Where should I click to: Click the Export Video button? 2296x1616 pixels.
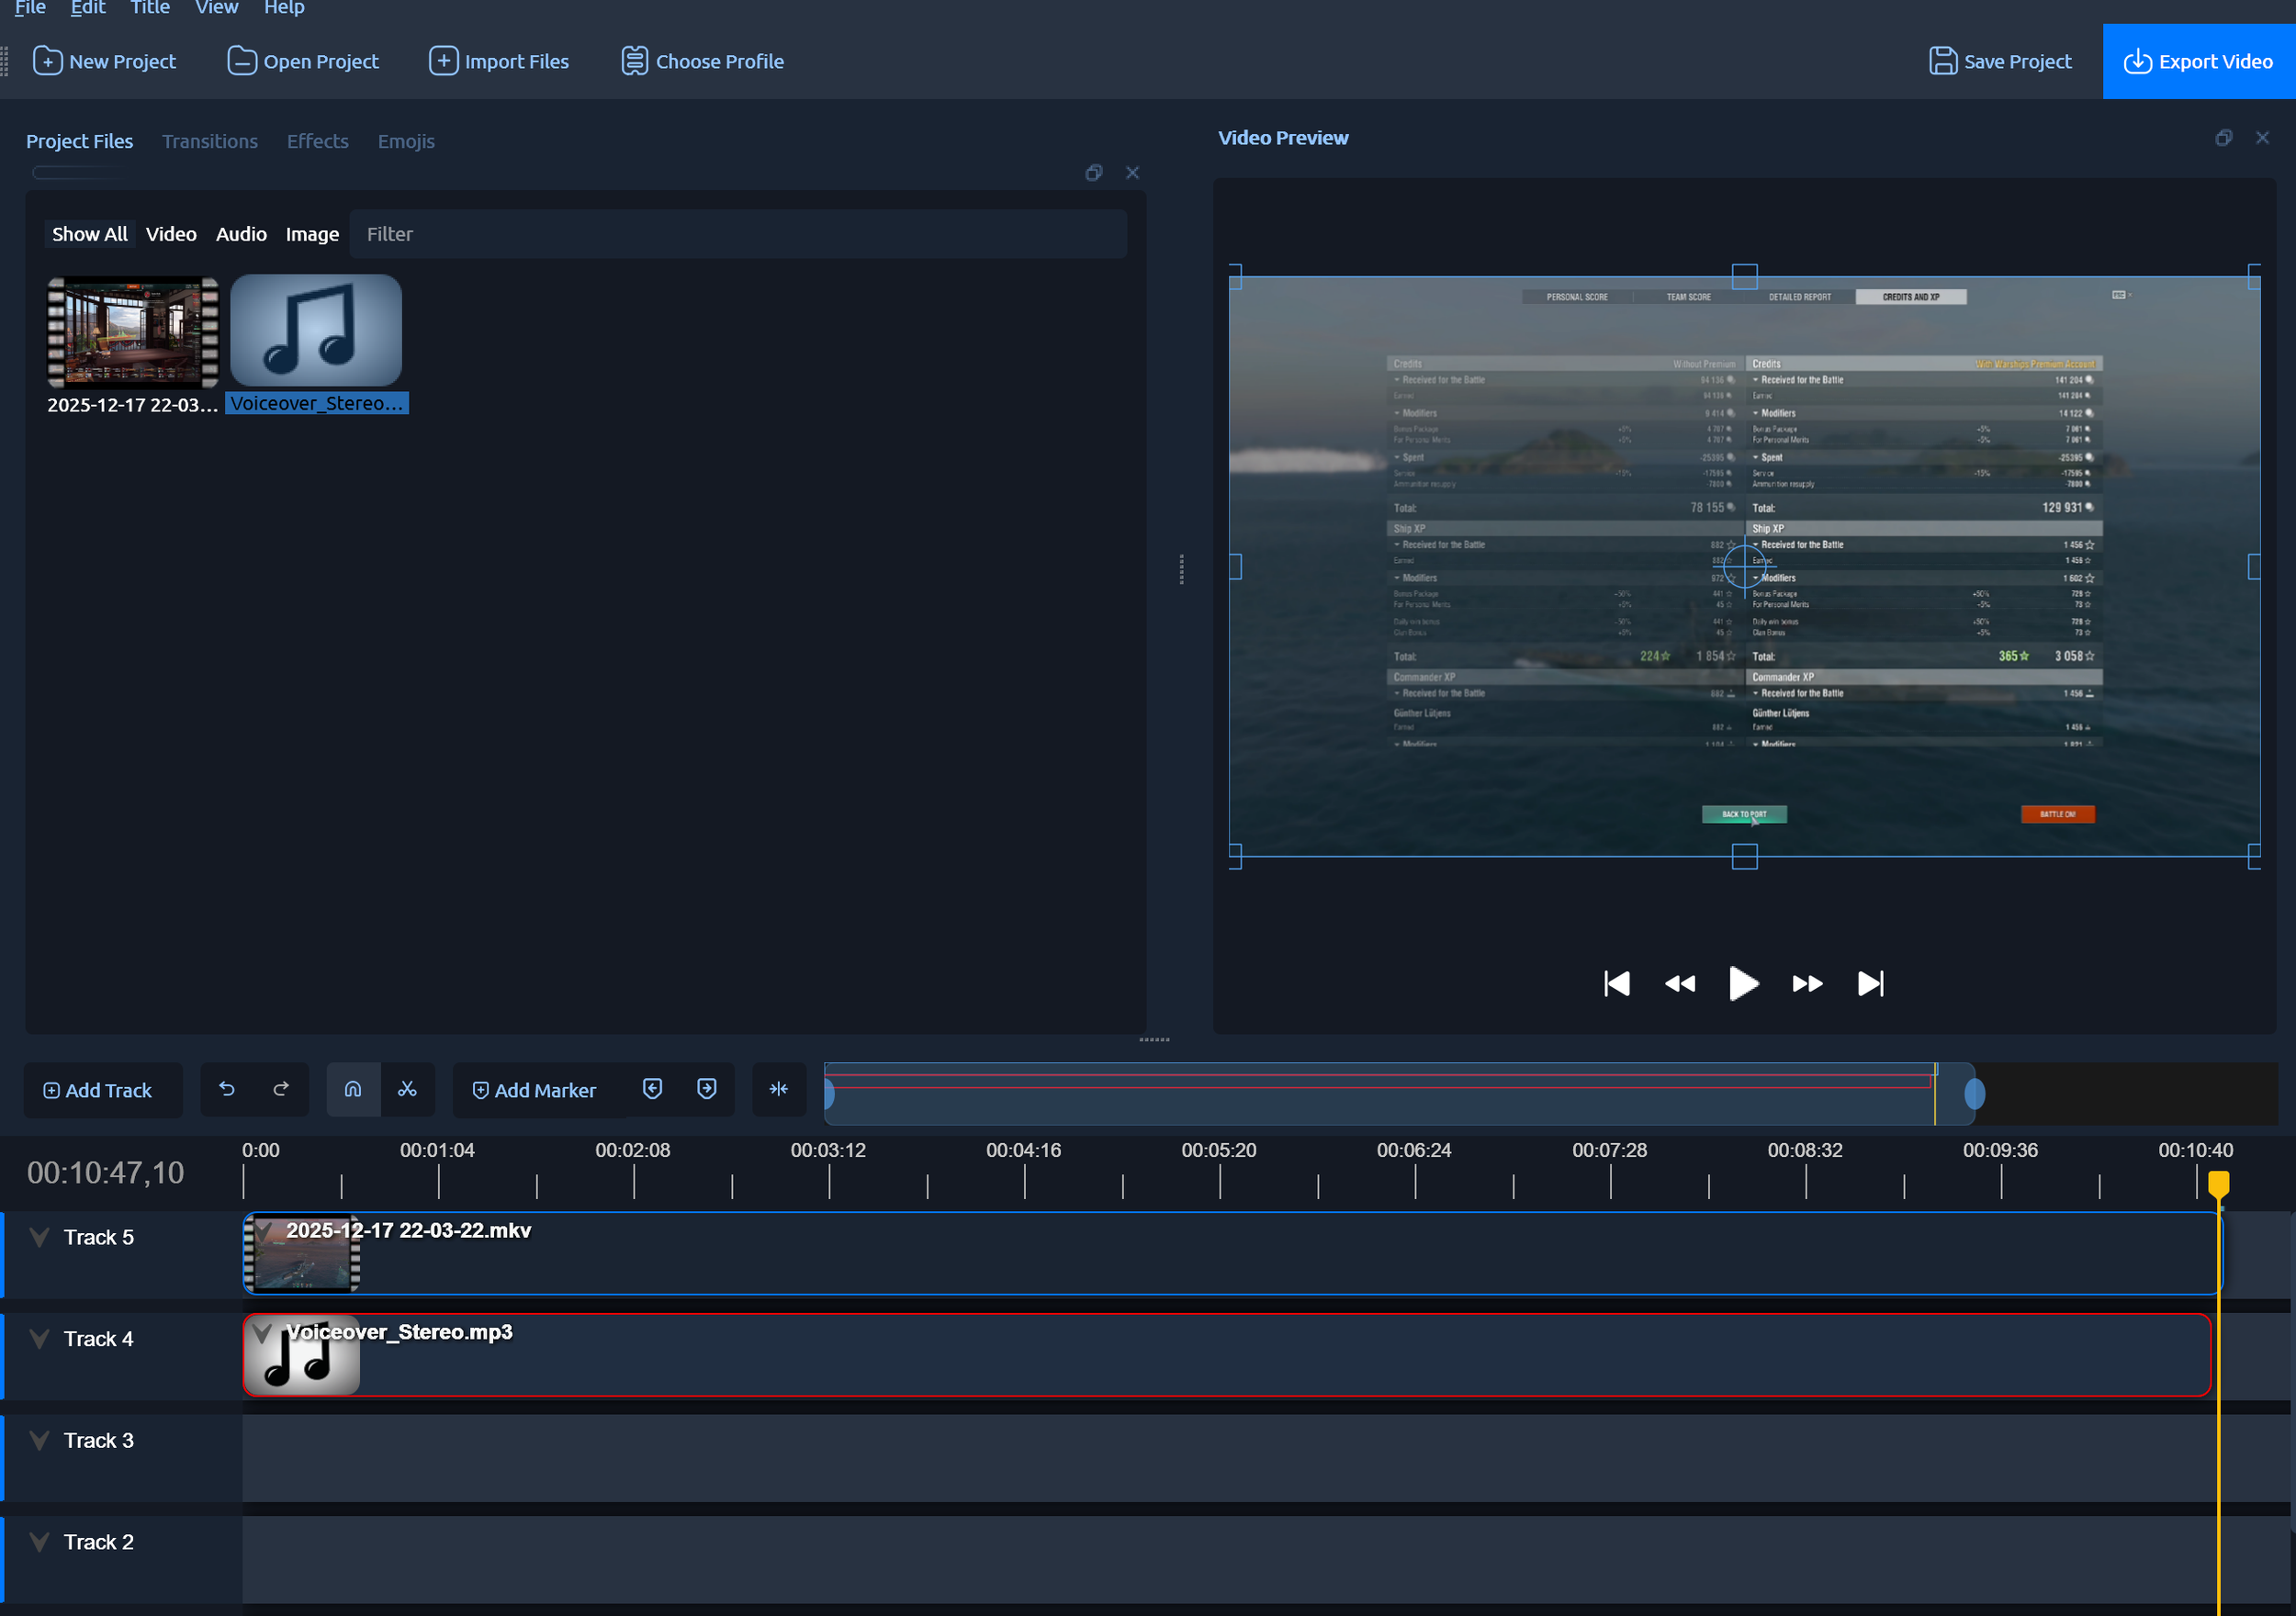point(2198,61)
